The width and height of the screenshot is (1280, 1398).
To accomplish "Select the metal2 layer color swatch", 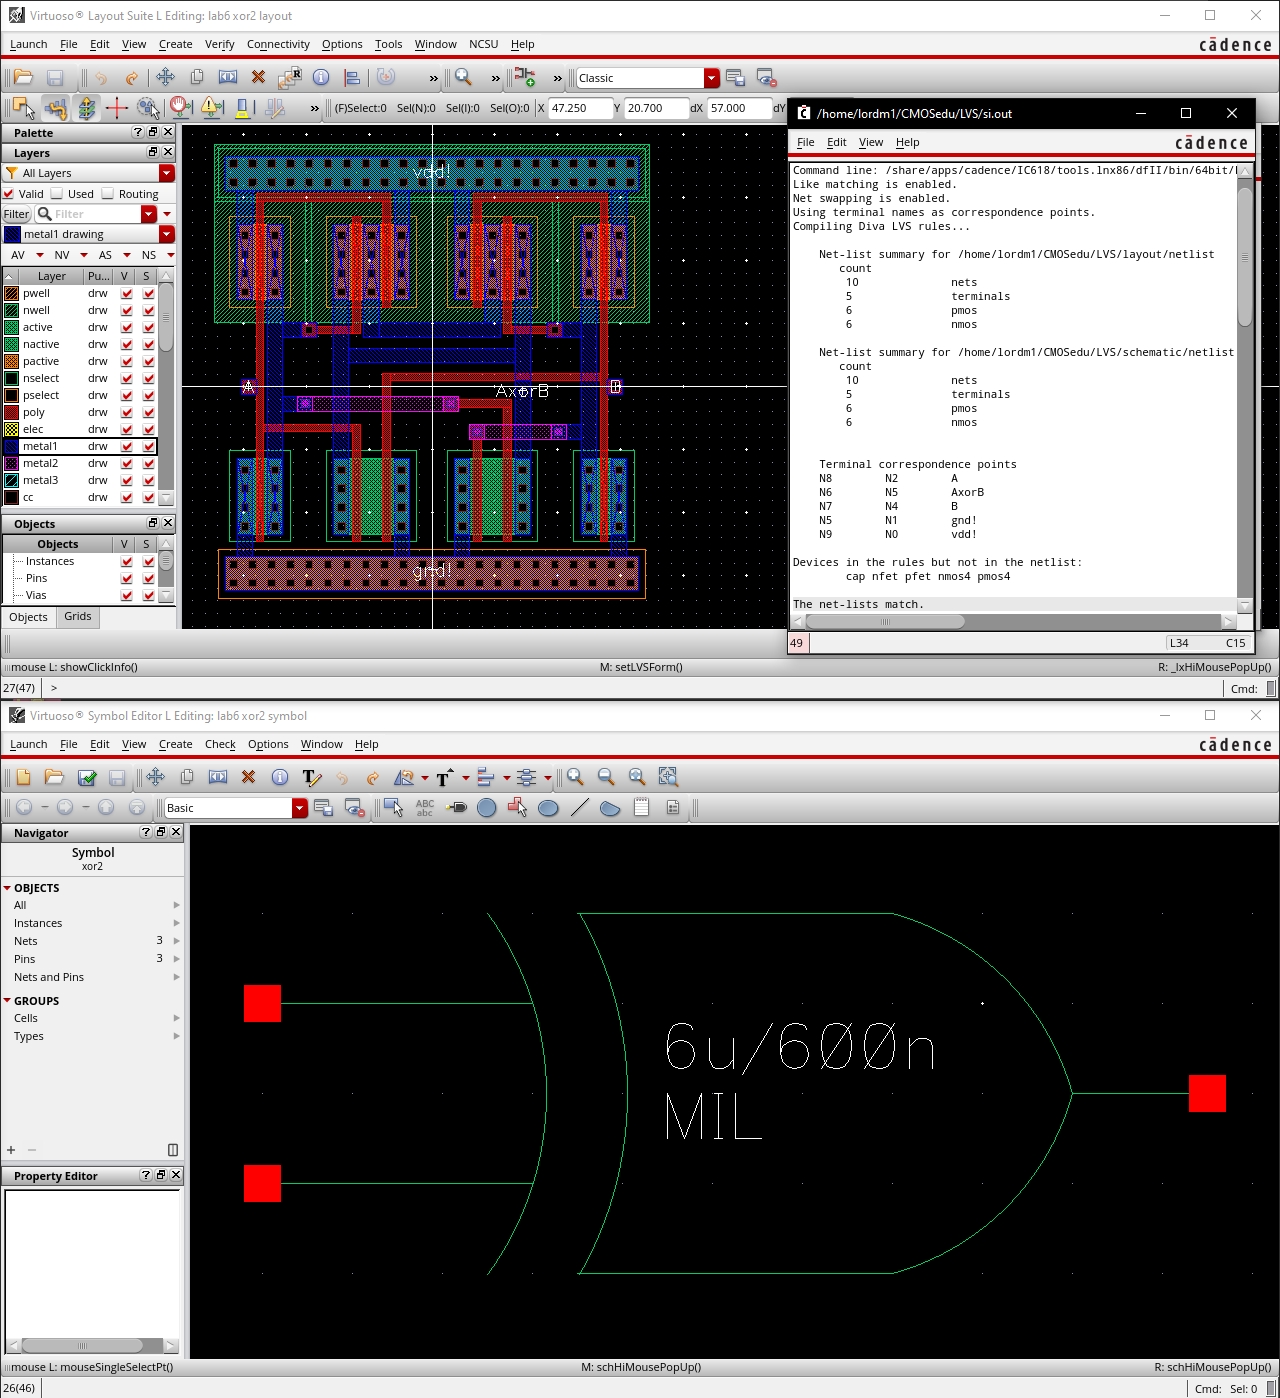I will point(12,463).
